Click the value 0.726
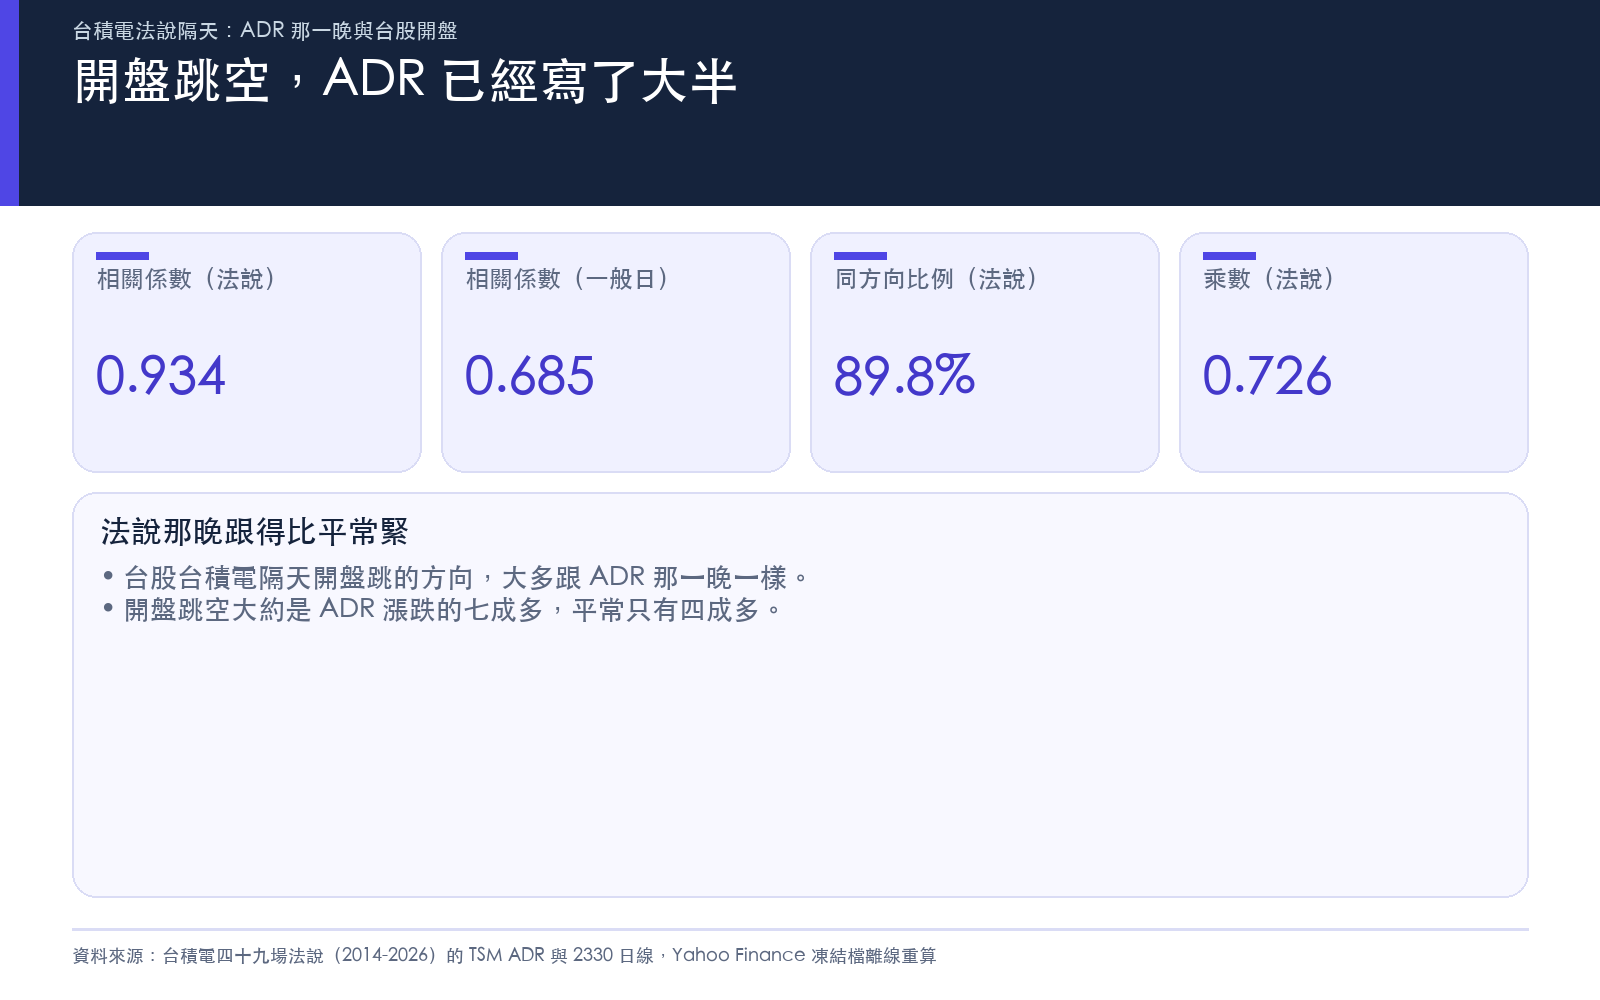This screenshot has width=1600, height=1000. click(1268, 376)
